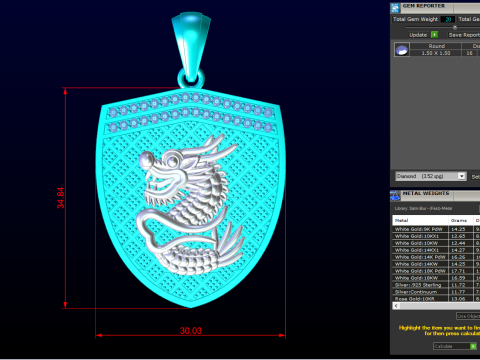Click the 12.65 grams cell

461,236
